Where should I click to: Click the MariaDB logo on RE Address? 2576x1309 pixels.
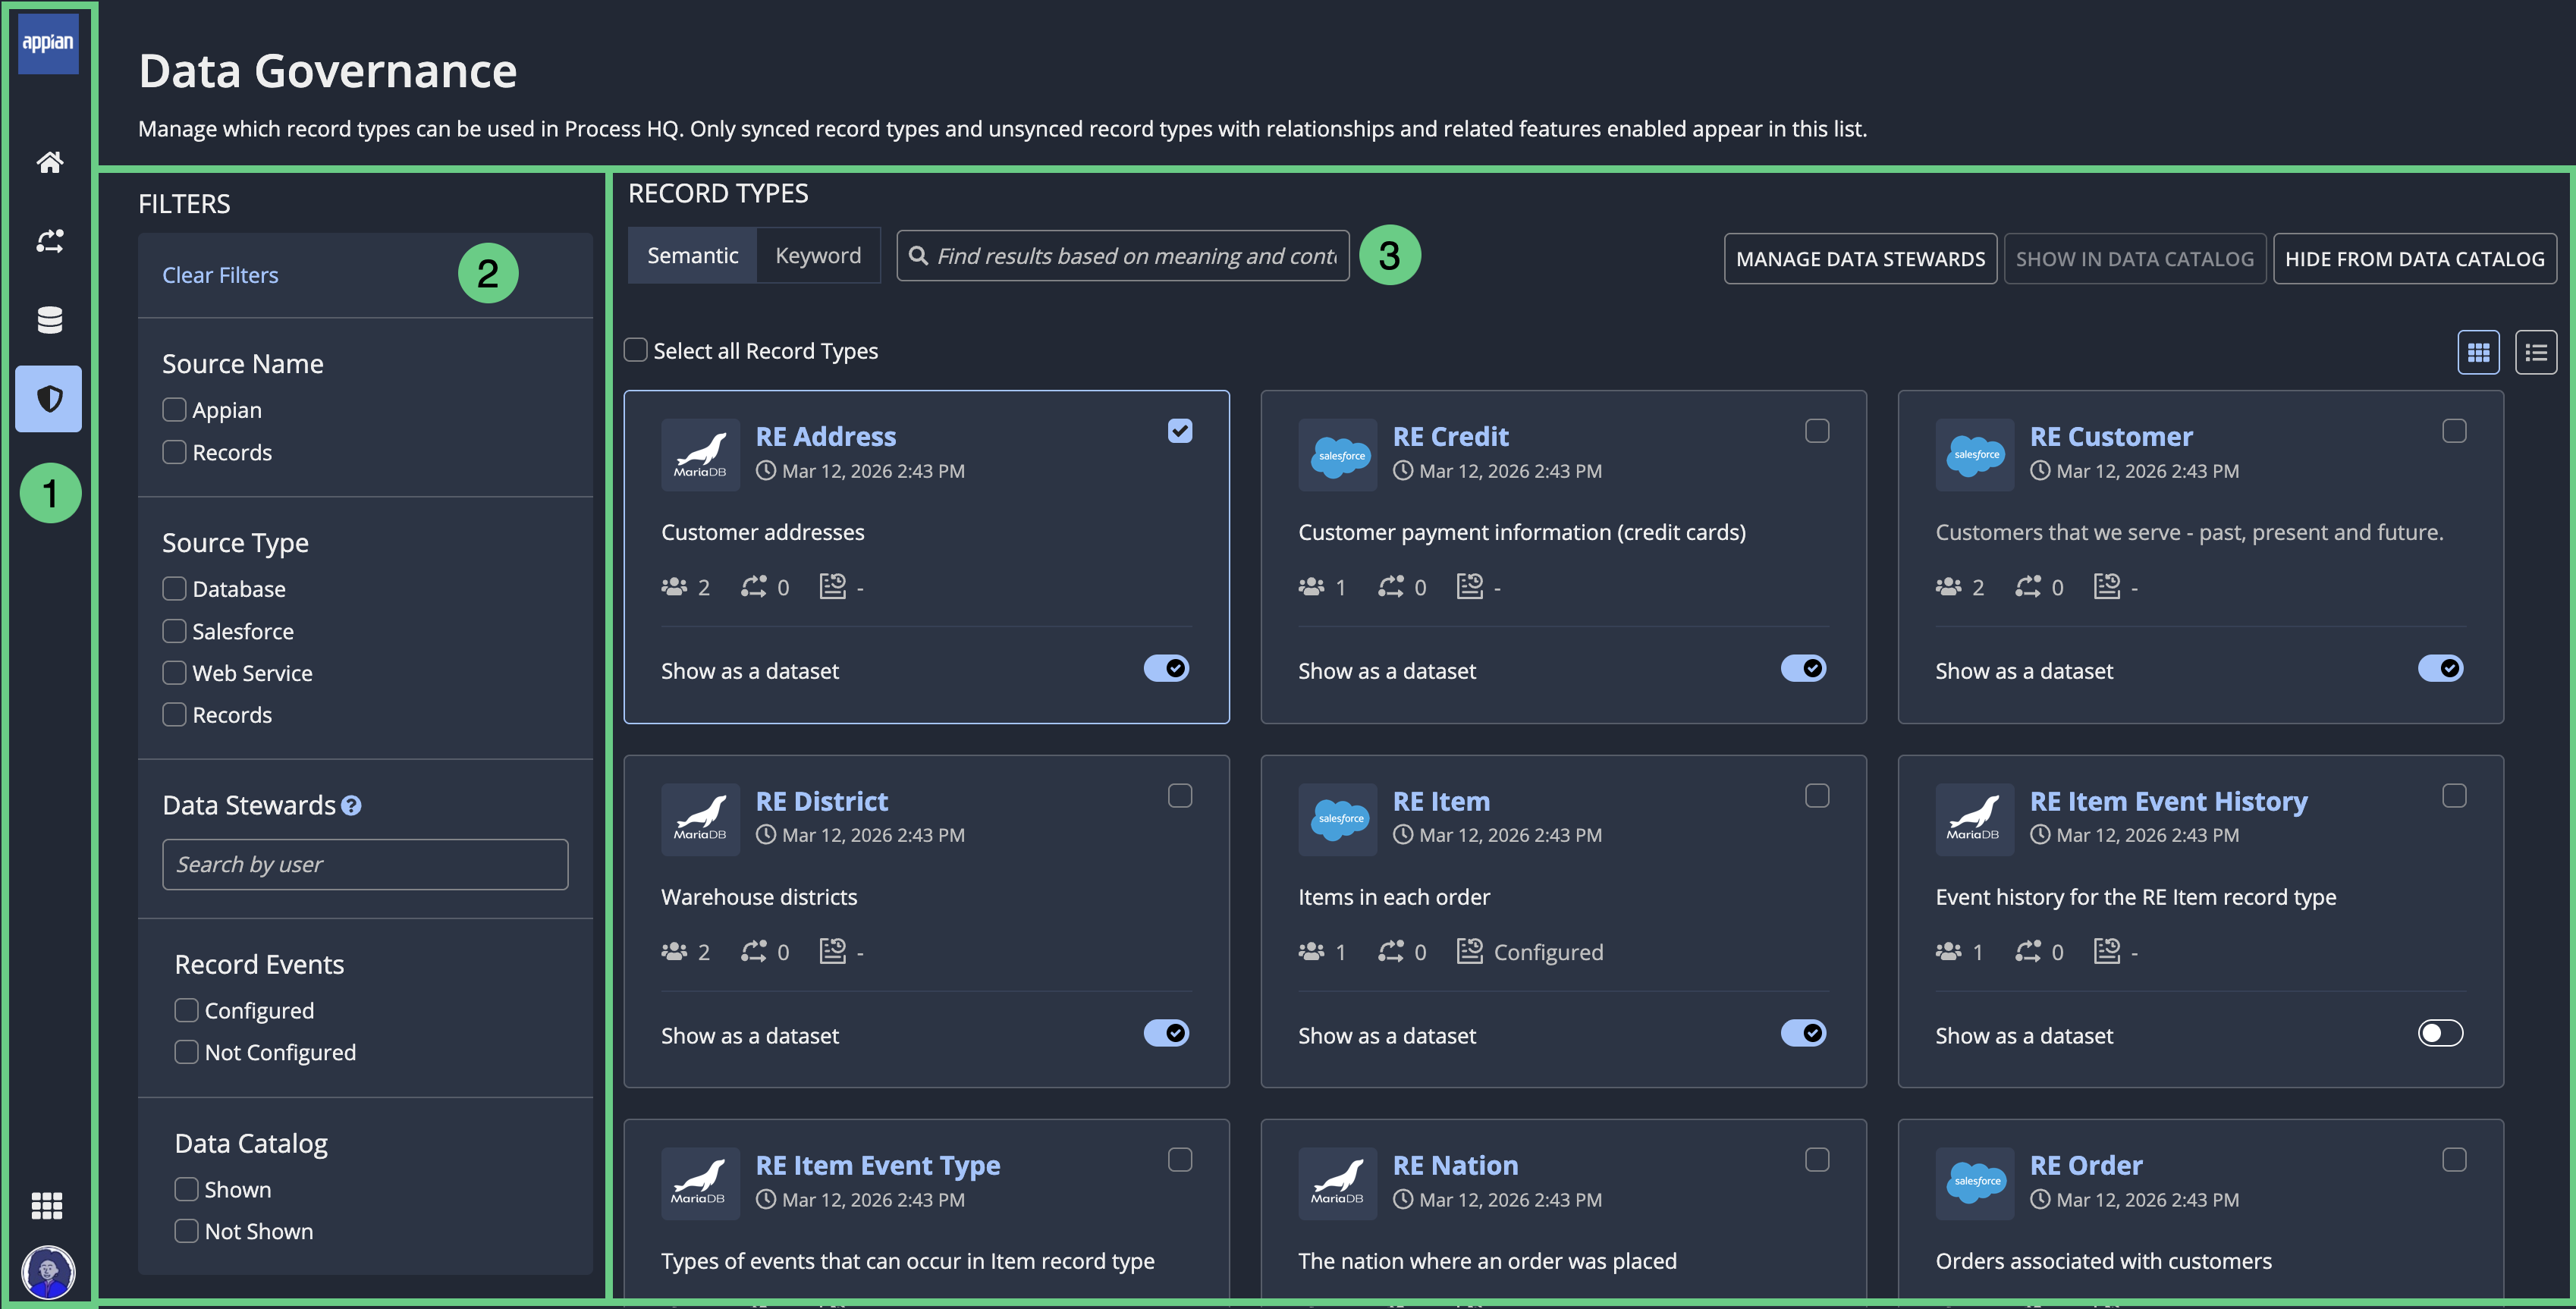(x=700, y=455)
